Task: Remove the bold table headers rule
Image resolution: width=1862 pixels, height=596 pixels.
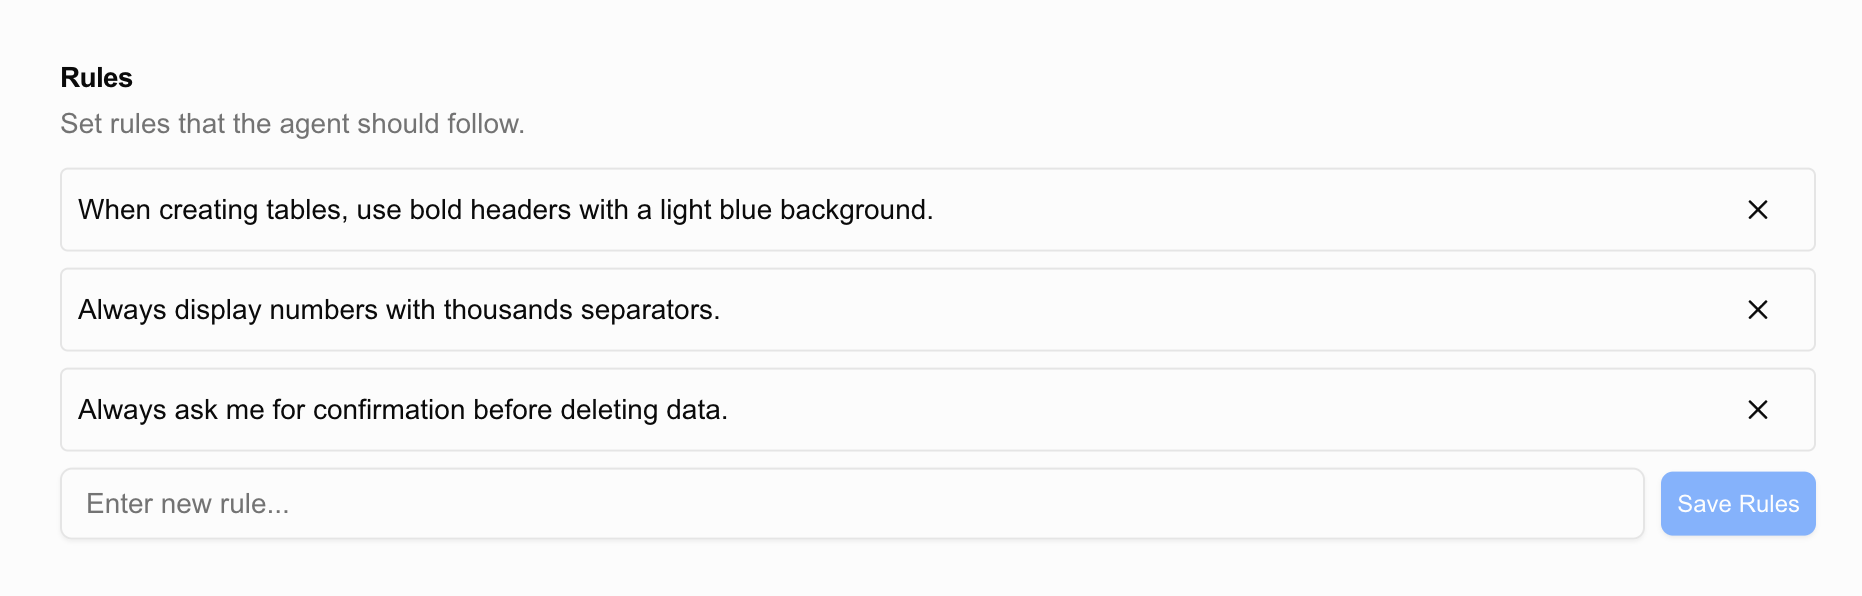Action: [1757, 209]
